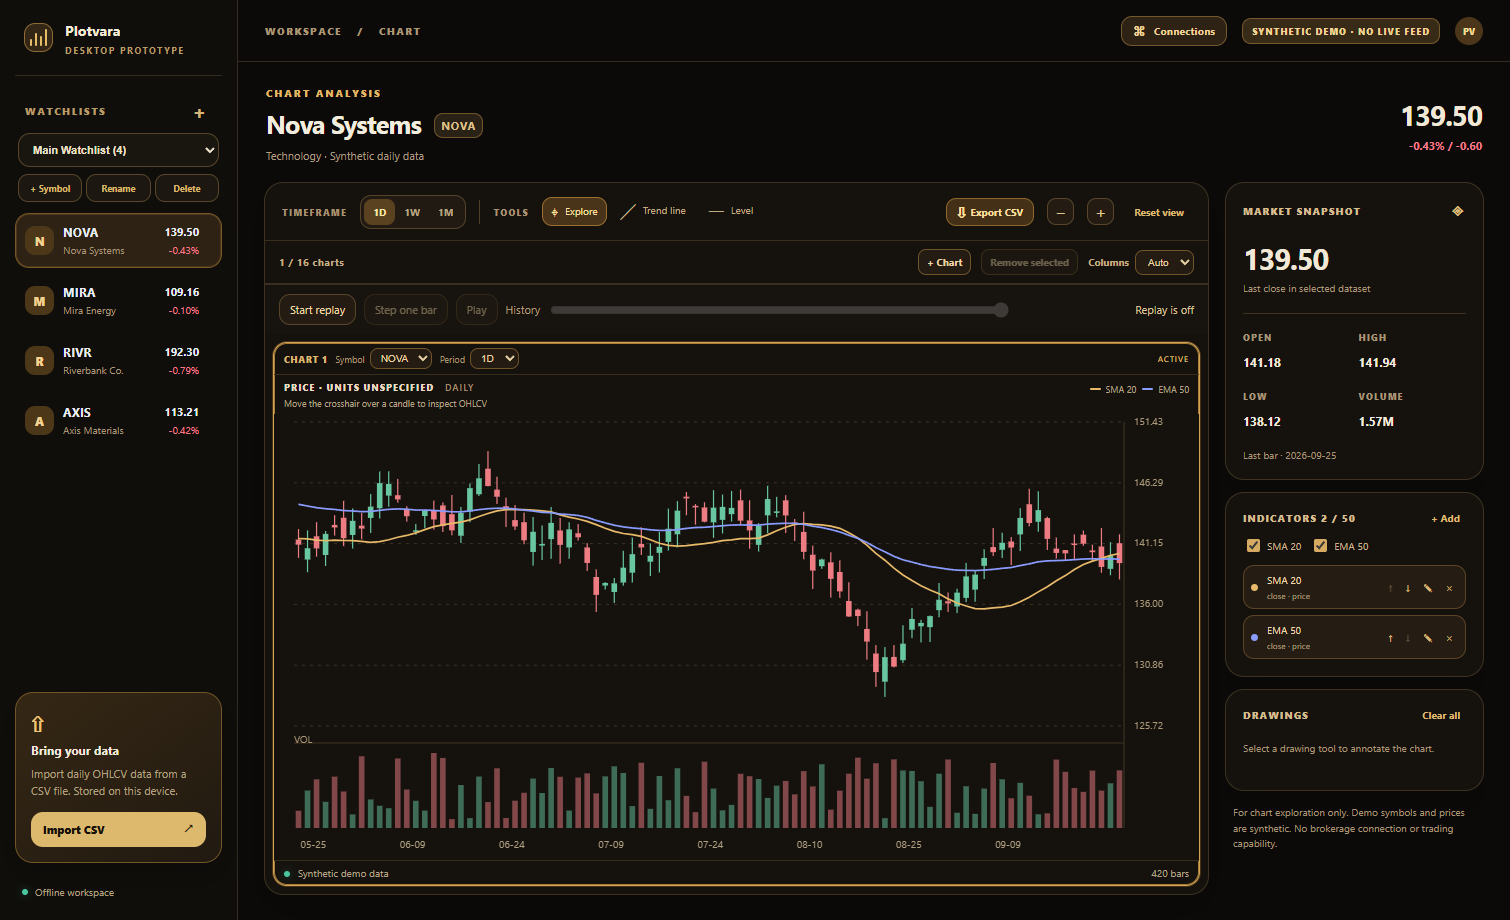Click the Plotvara bar chart logo
This screenshot has width=1510, height=920.
point(39,38)
